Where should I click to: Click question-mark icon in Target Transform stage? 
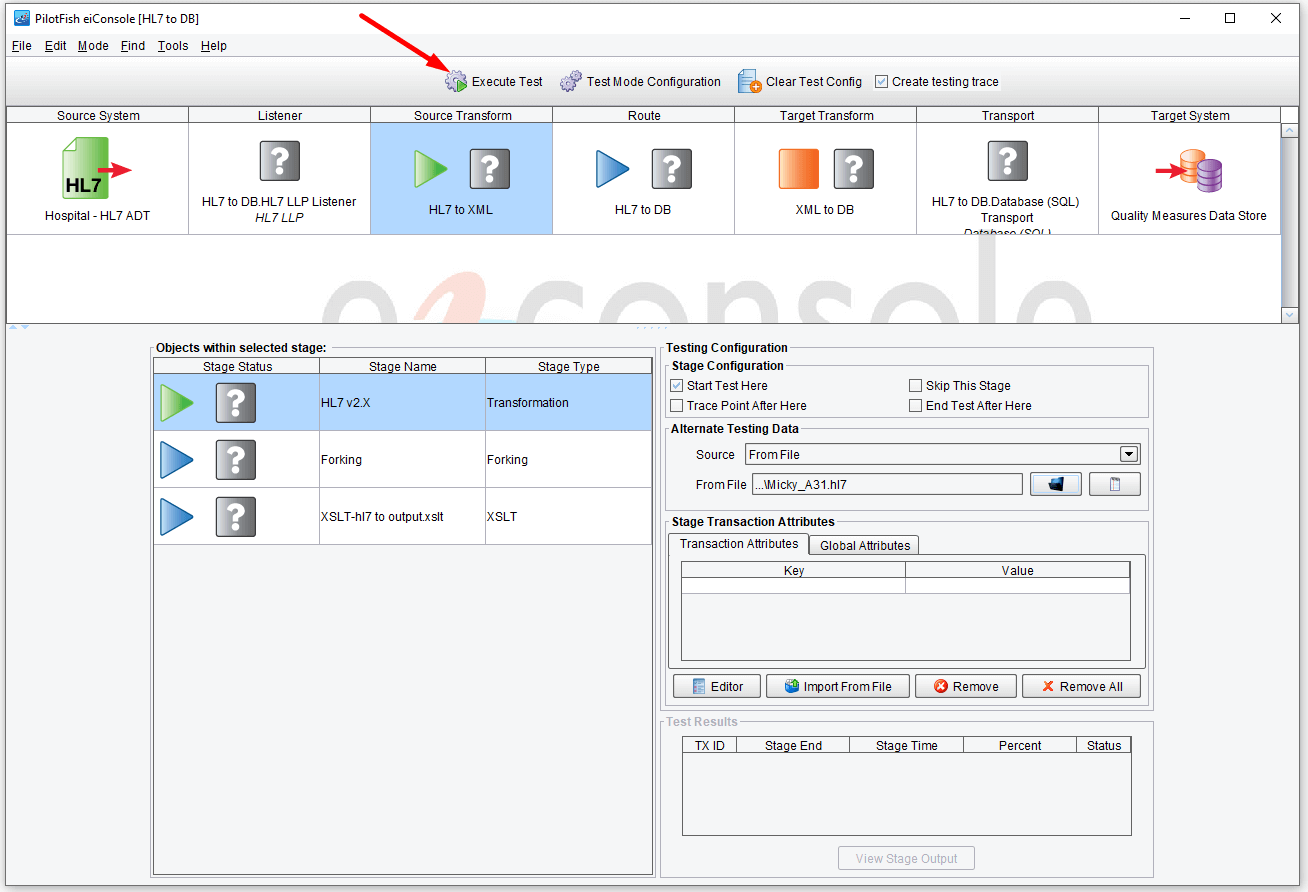click(854, 169)
